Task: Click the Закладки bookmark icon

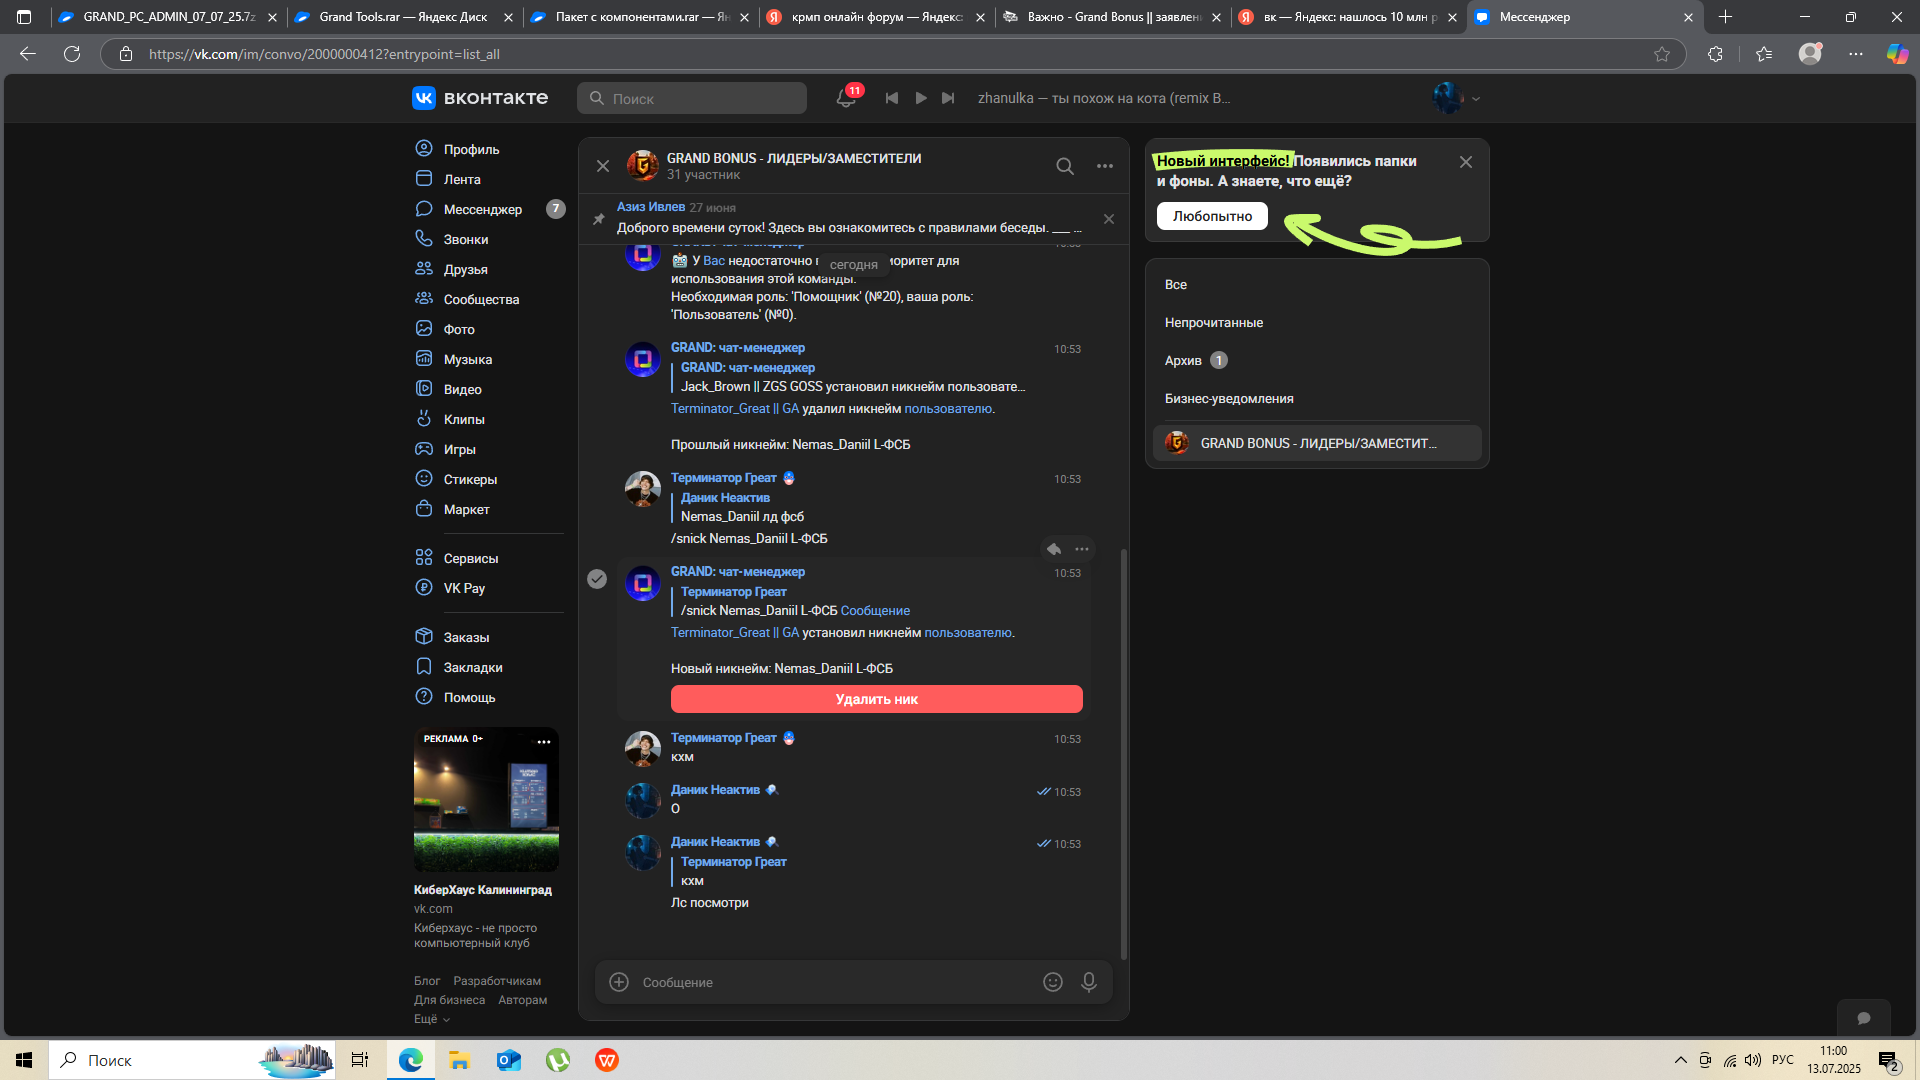Action: [x=424, y=667]
